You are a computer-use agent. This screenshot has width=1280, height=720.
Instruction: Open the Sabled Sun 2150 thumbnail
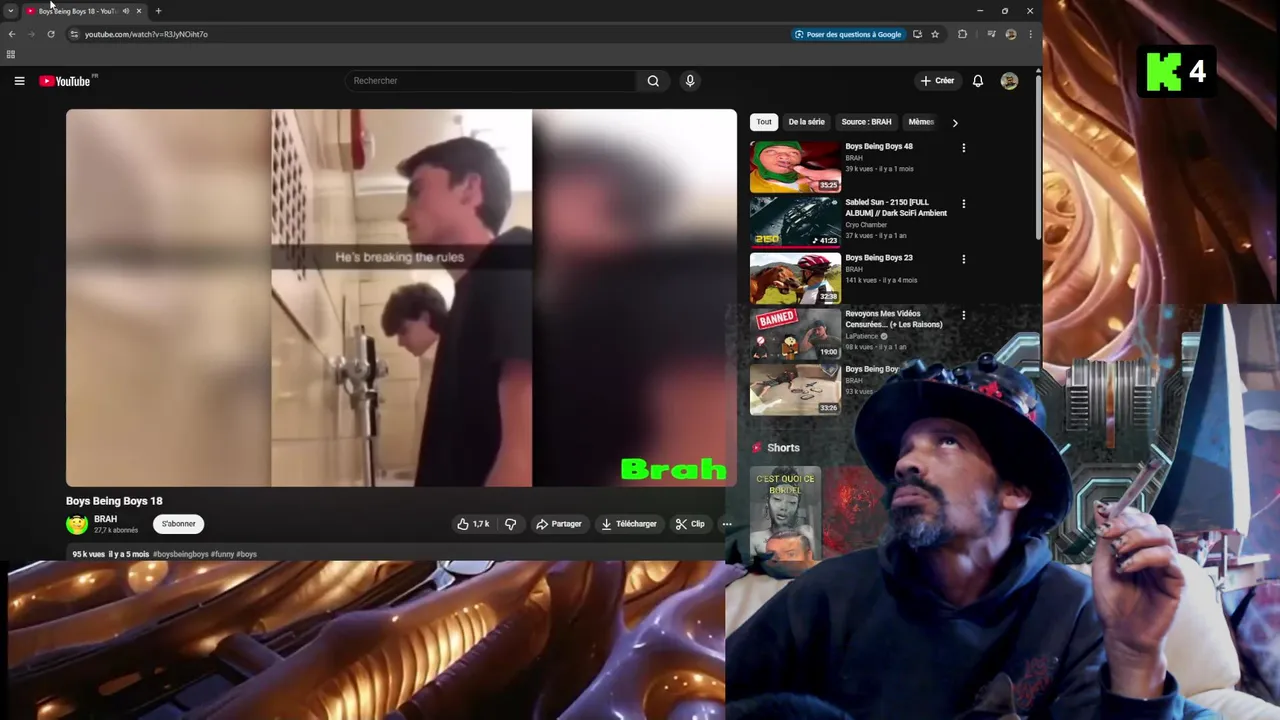(x=795, y=222)
